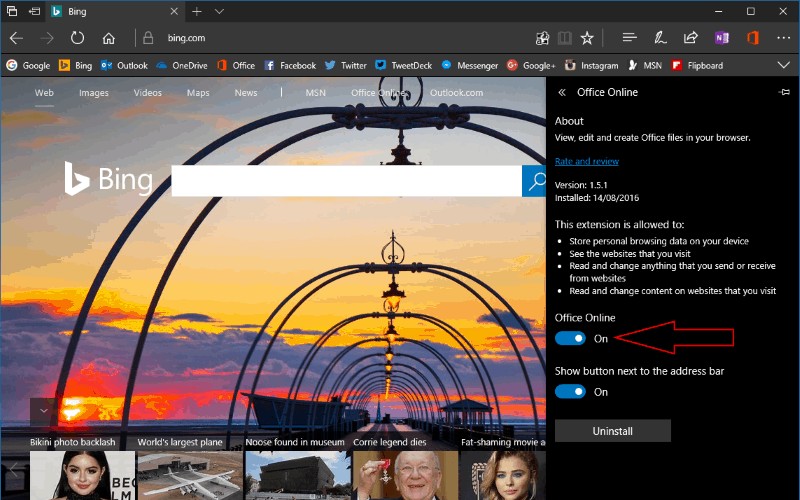
Task: Refresh the current Bing page
Action: [77, 38]
